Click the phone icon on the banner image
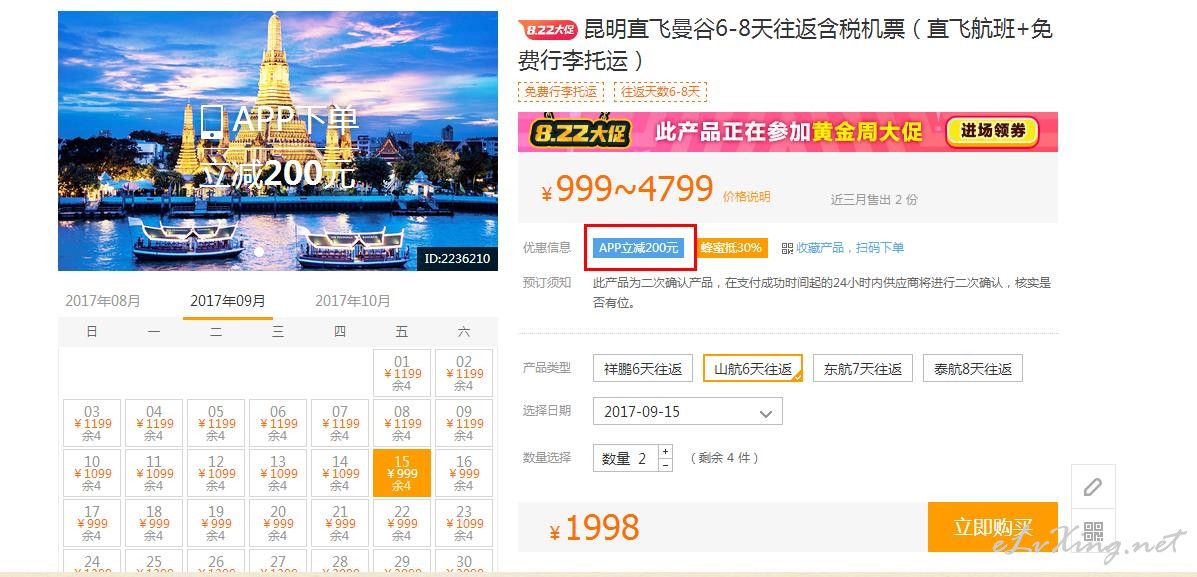 click(214, 122)
